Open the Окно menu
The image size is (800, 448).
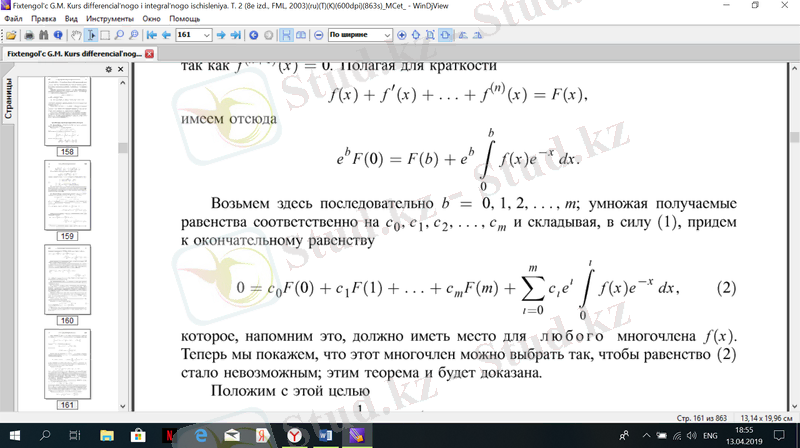pyautogui.click(x=151, y=19)
